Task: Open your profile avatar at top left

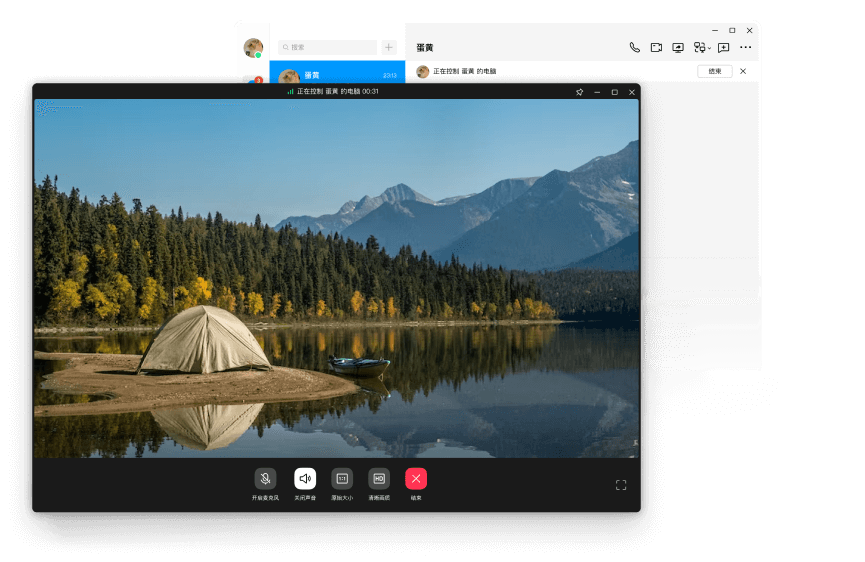Action: (x=253, y=47)
